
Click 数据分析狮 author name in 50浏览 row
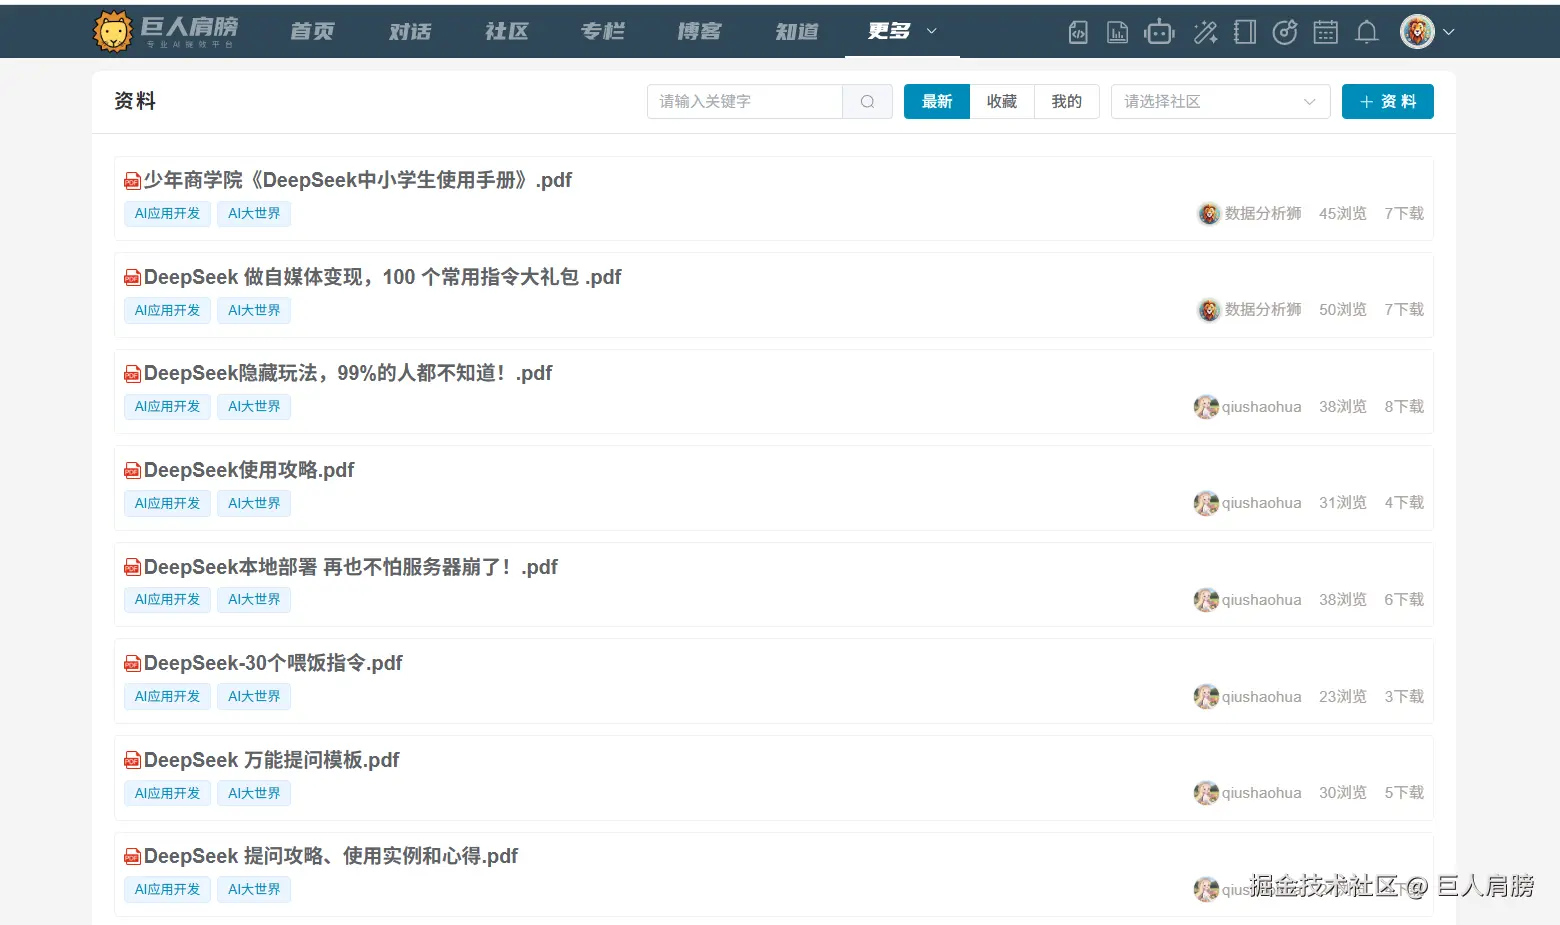[1263, 310]
